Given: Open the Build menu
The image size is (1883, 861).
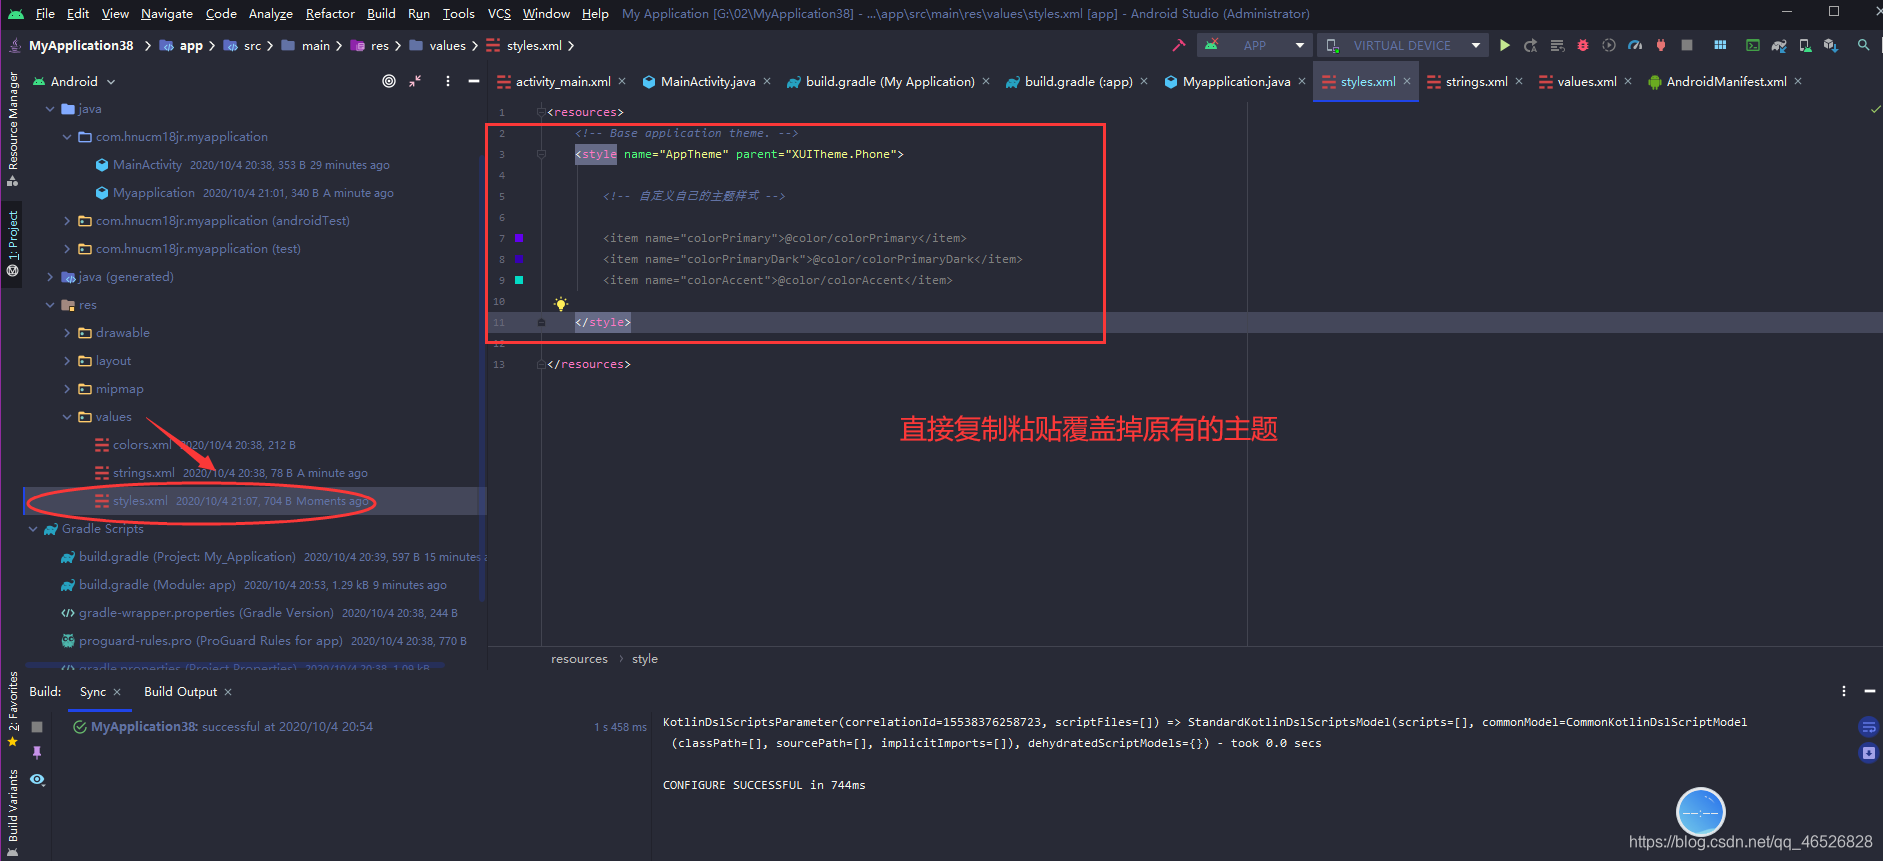Looking at the screenshot, I should [381, 13].
